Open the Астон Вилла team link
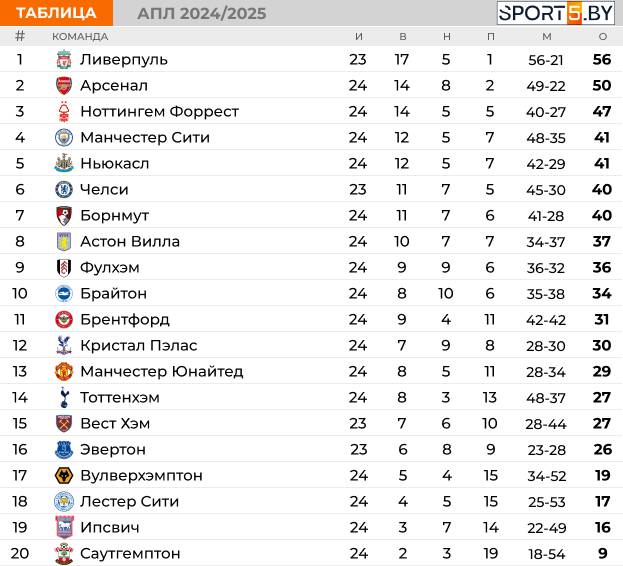623x566 pixels. coord(130,241)
